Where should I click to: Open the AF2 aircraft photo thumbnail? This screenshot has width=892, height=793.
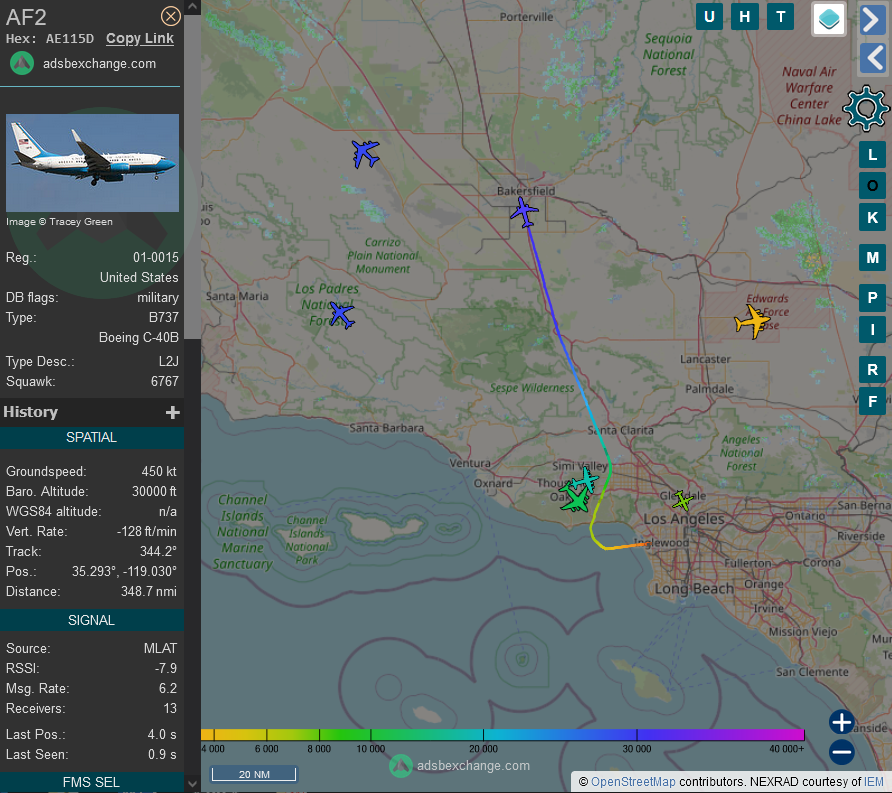[92, 163]
